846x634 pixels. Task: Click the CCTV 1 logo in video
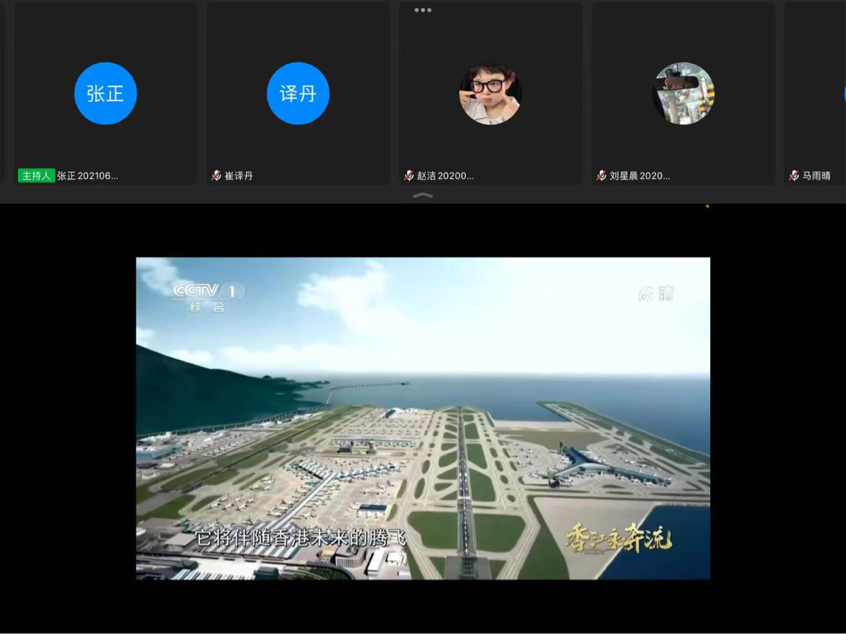(207, 294)
